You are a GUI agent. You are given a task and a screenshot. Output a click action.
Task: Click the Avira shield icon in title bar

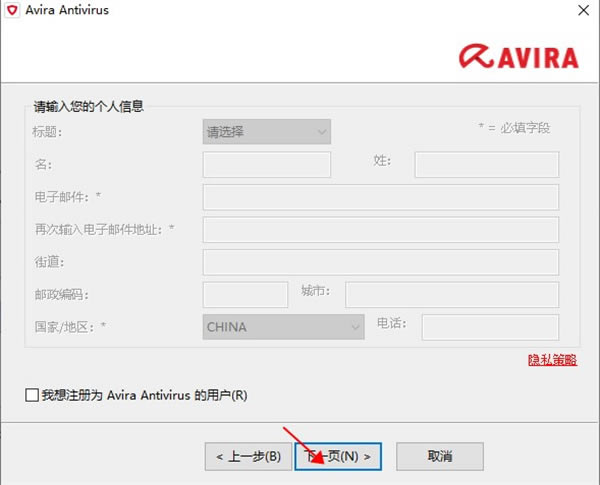pos(12,10)
